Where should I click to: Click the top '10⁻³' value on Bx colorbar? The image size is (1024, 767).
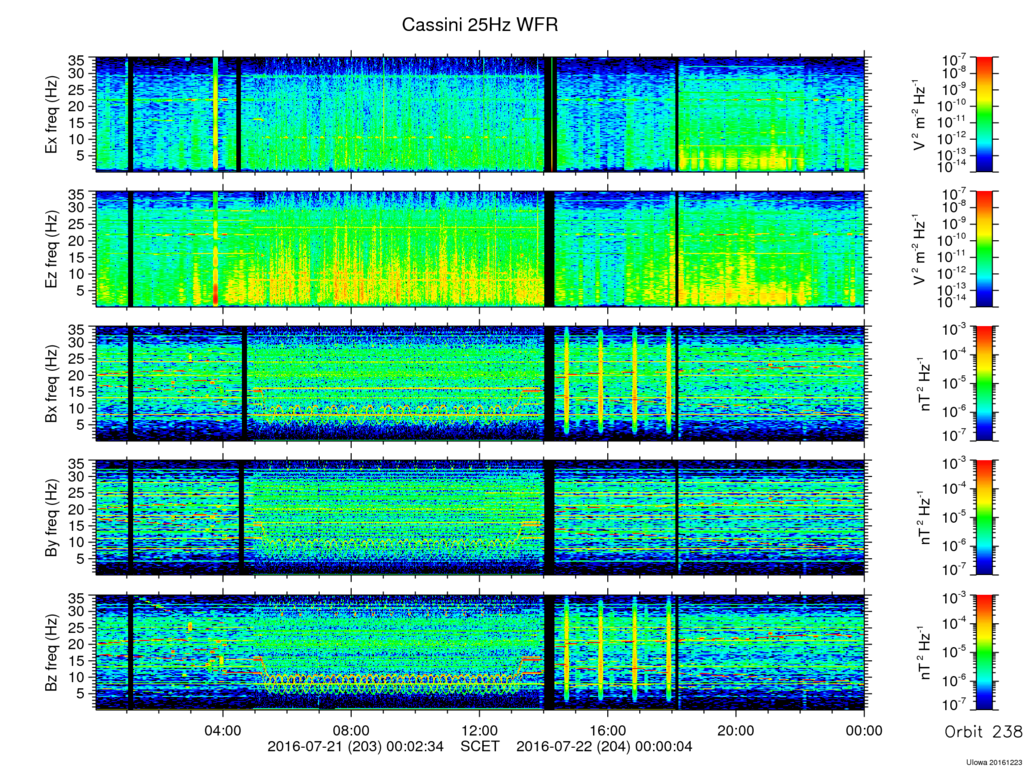tap(955, 329)
